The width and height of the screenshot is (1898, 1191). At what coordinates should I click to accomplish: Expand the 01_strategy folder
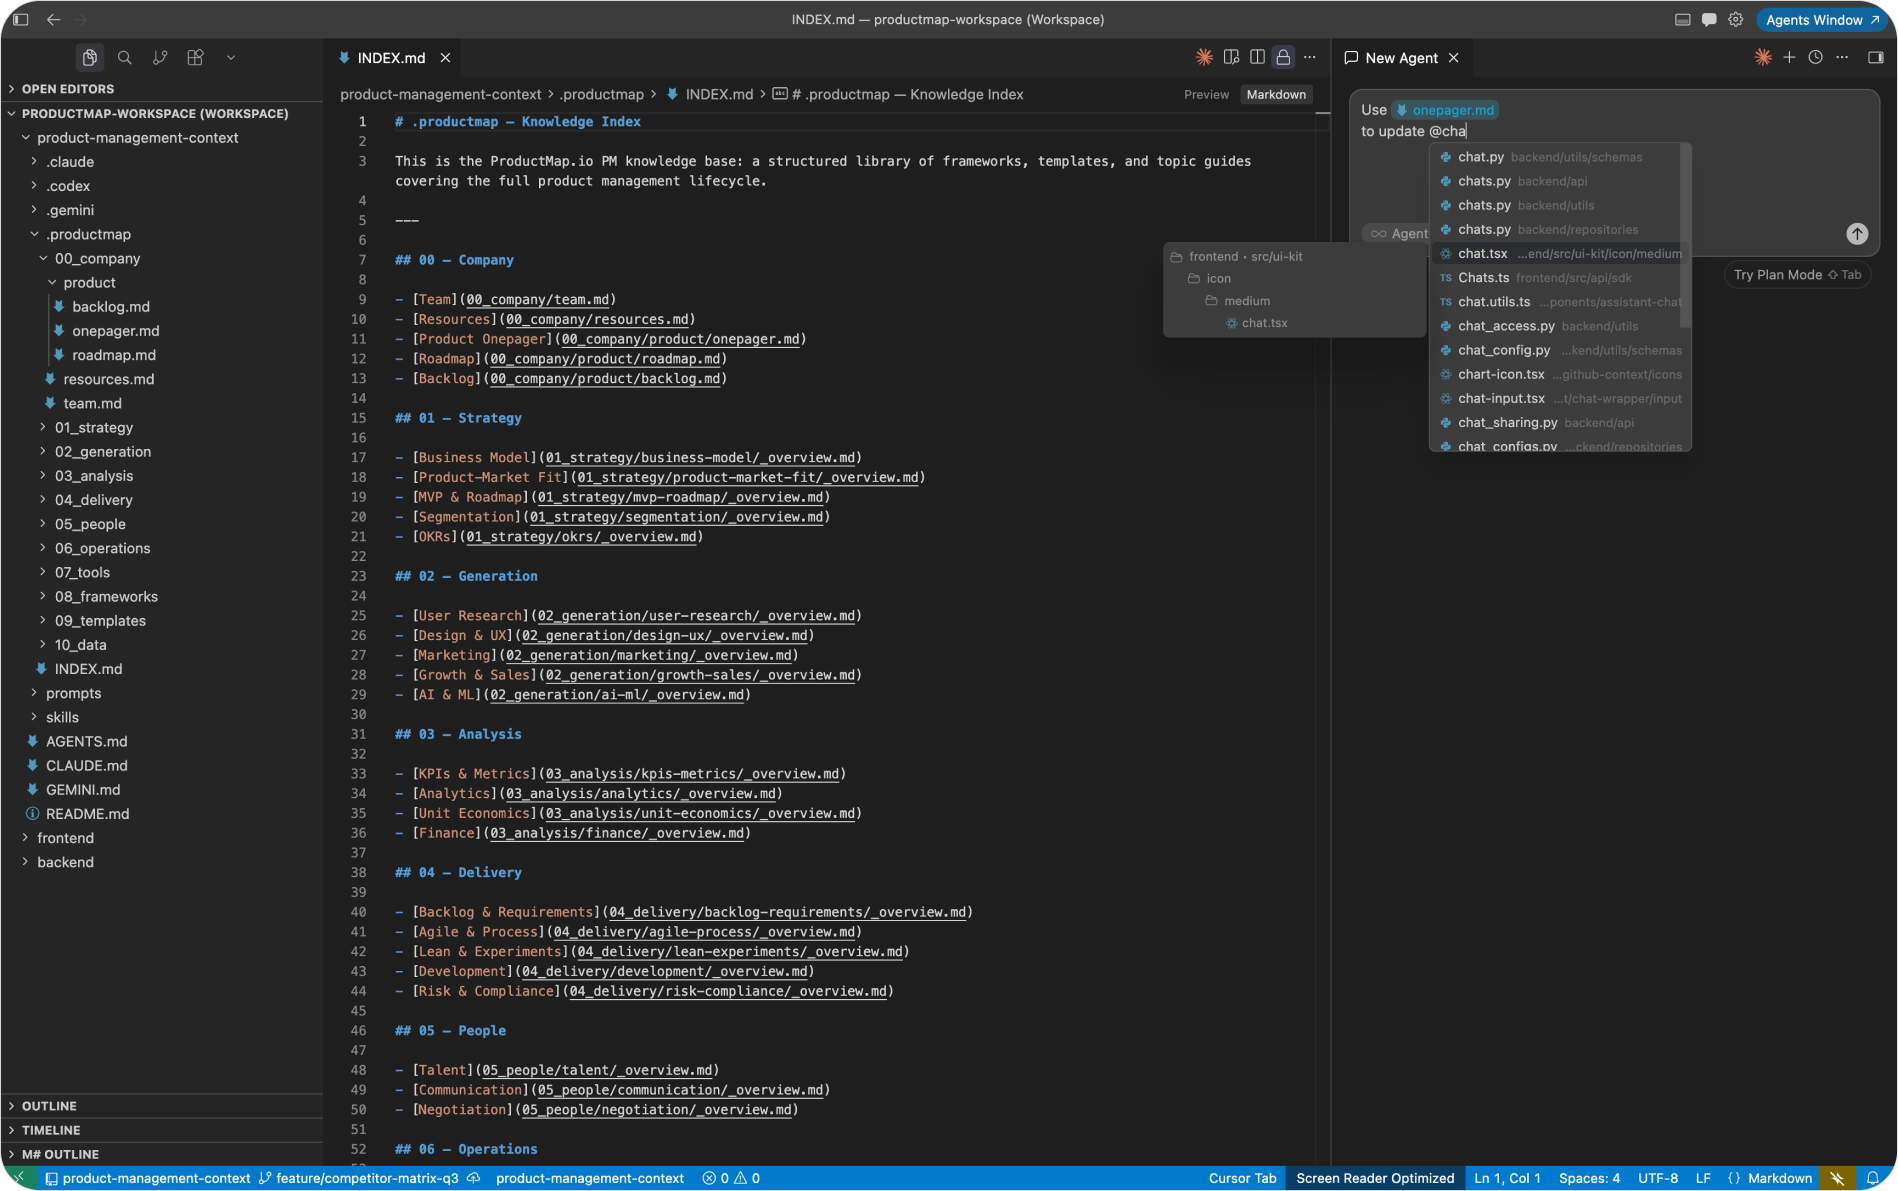(93, 427)
